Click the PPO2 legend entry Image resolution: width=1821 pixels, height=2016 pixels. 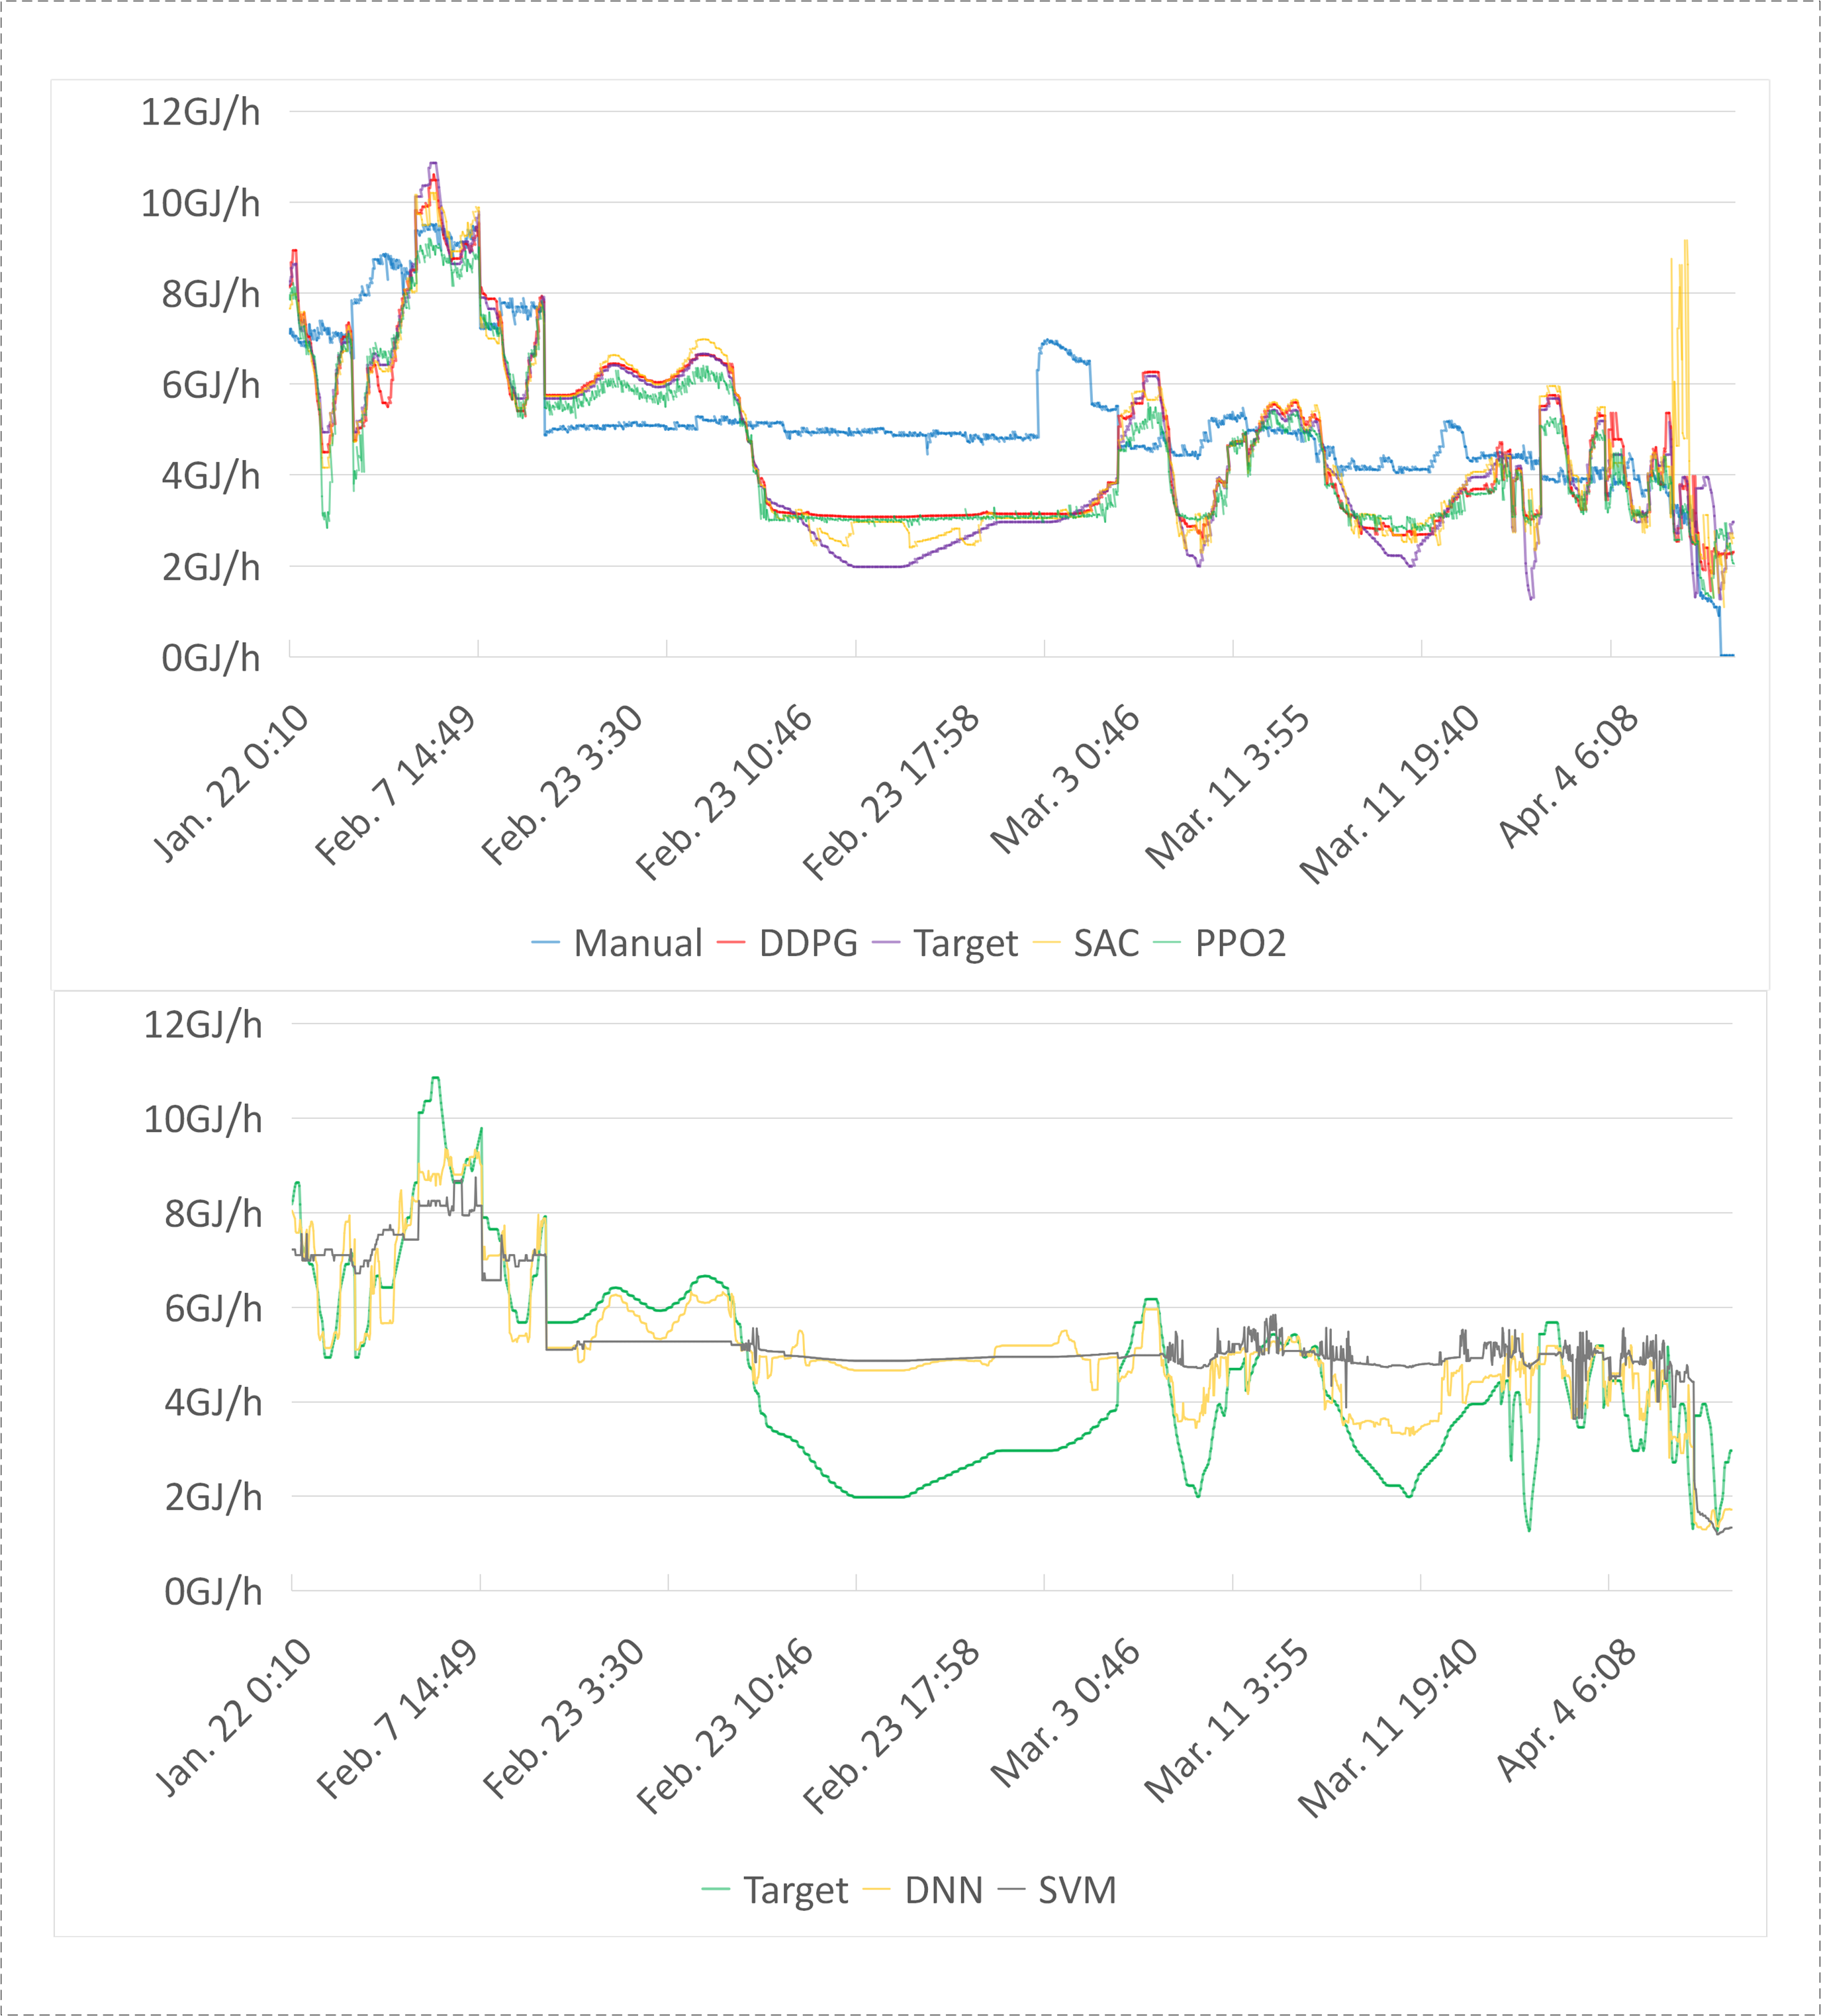pyautogui.click(x=1220, y=943)
